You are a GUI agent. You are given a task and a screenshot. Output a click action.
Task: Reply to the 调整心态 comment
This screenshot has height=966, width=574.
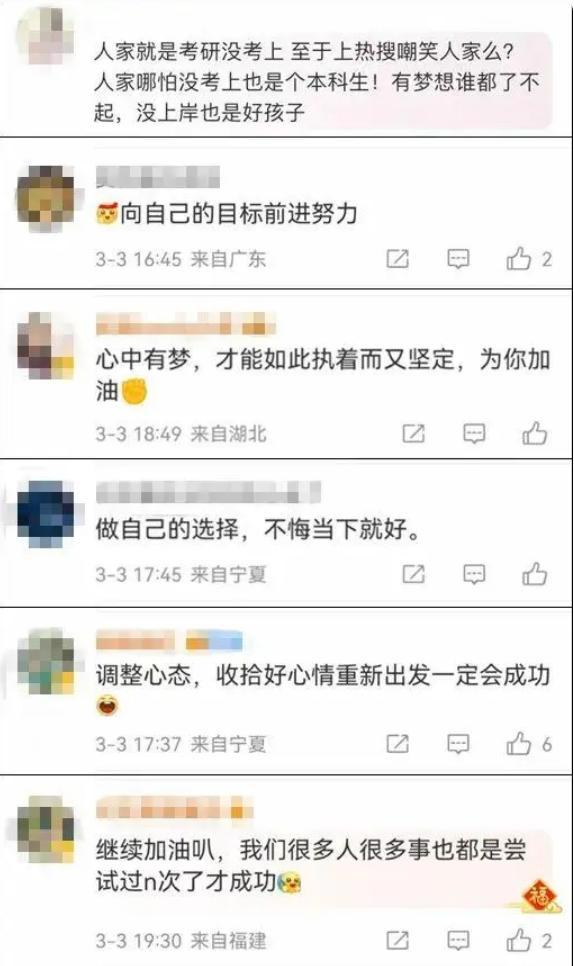(x=458, y=744)
